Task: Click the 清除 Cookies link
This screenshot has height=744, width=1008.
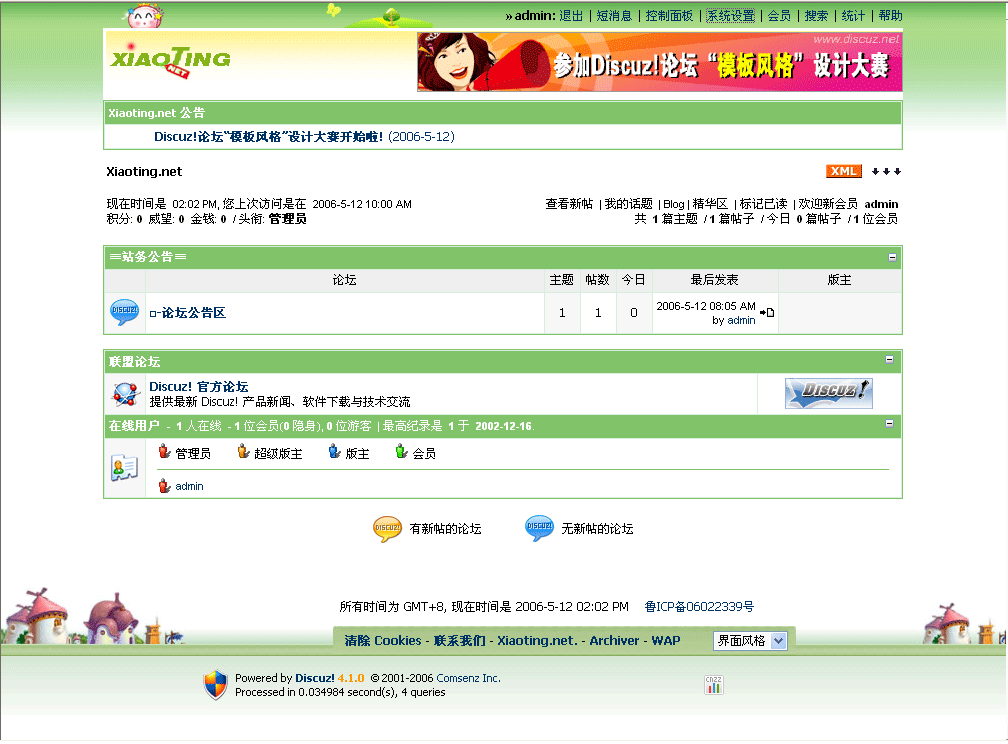Action: click(382, 640)
